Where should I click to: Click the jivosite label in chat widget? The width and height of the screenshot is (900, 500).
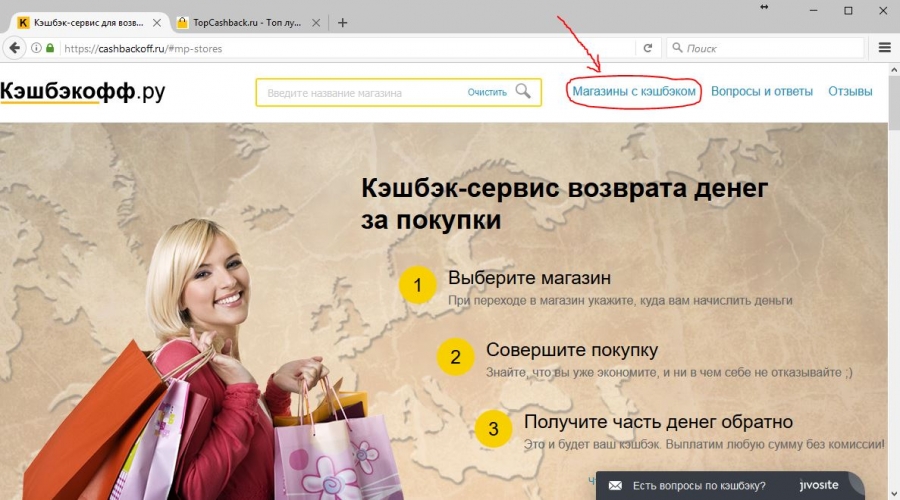(x=818, y=485)
